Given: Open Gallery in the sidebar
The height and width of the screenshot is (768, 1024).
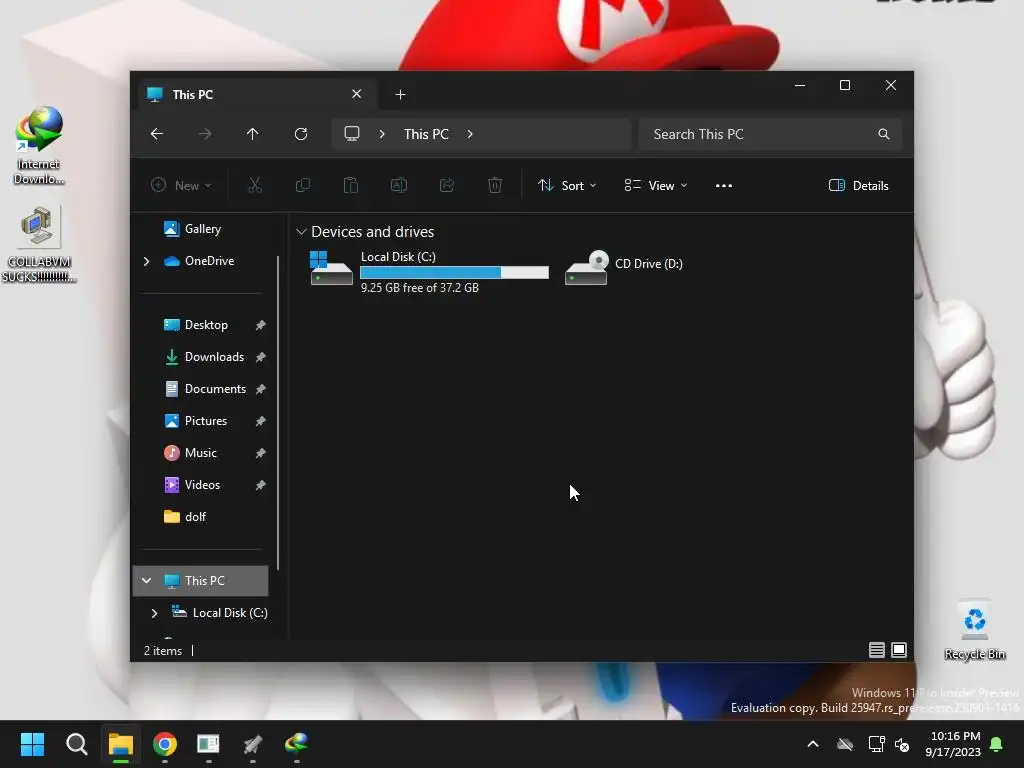Looking at the screenshot, I should coord(202,229).
